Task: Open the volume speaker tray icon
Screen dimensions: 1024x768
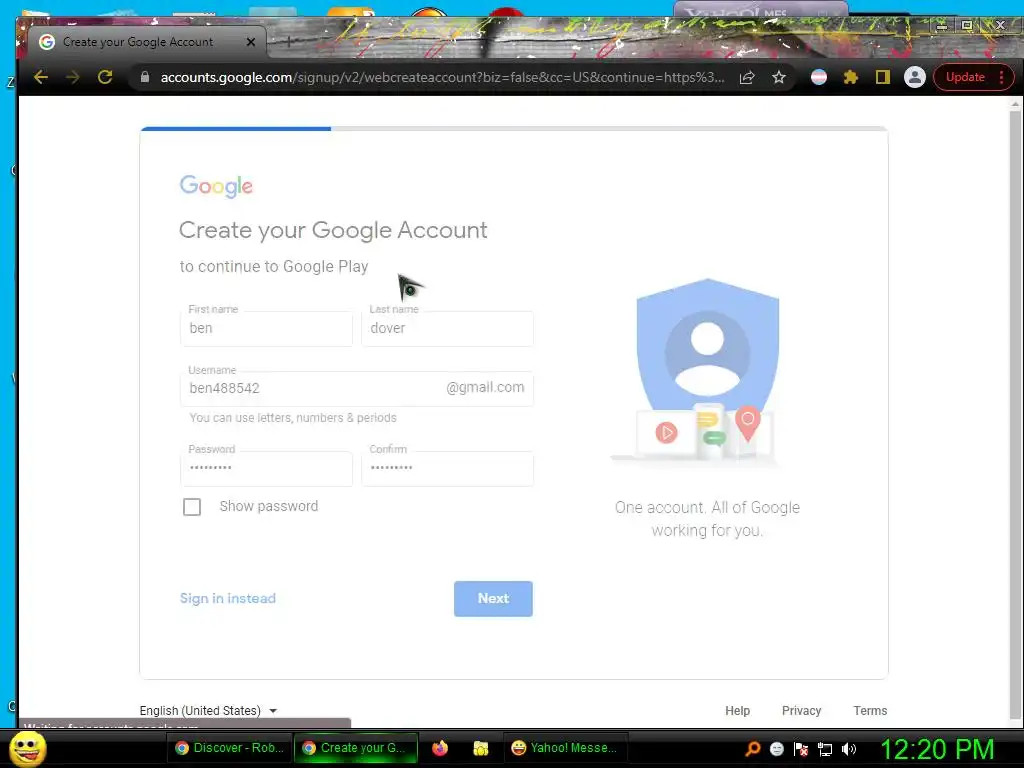Action: point(848,749)
